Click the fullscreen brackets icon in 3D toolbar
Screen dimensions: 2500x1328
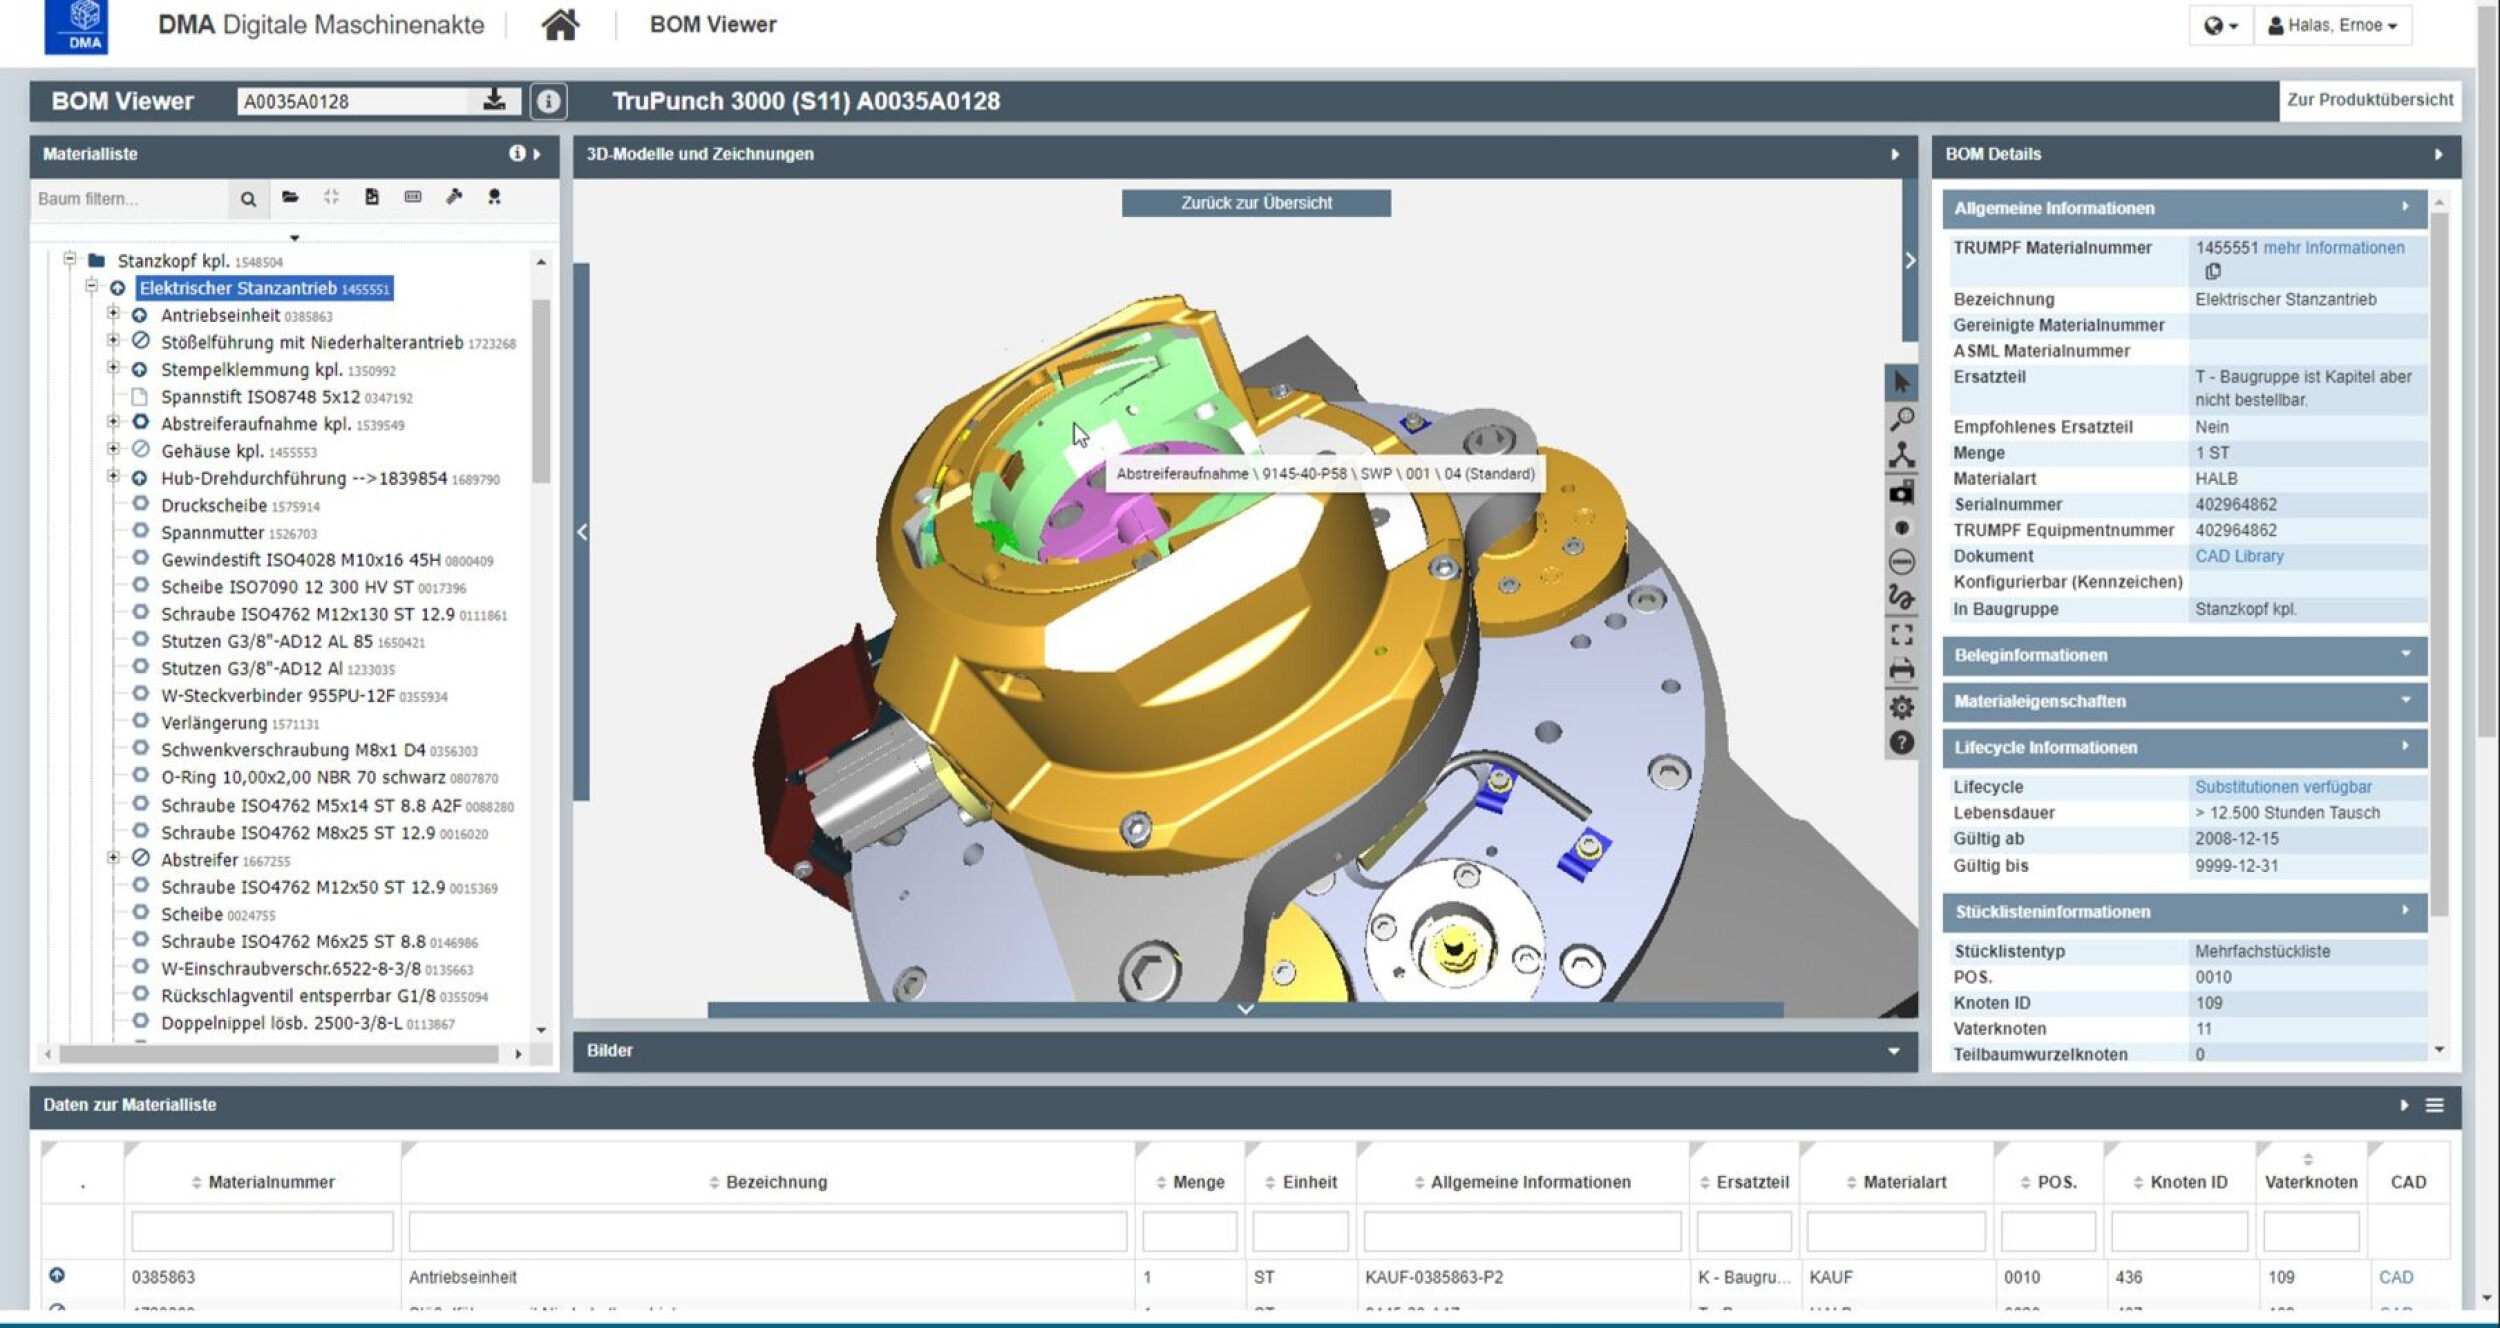point(1901,634)
